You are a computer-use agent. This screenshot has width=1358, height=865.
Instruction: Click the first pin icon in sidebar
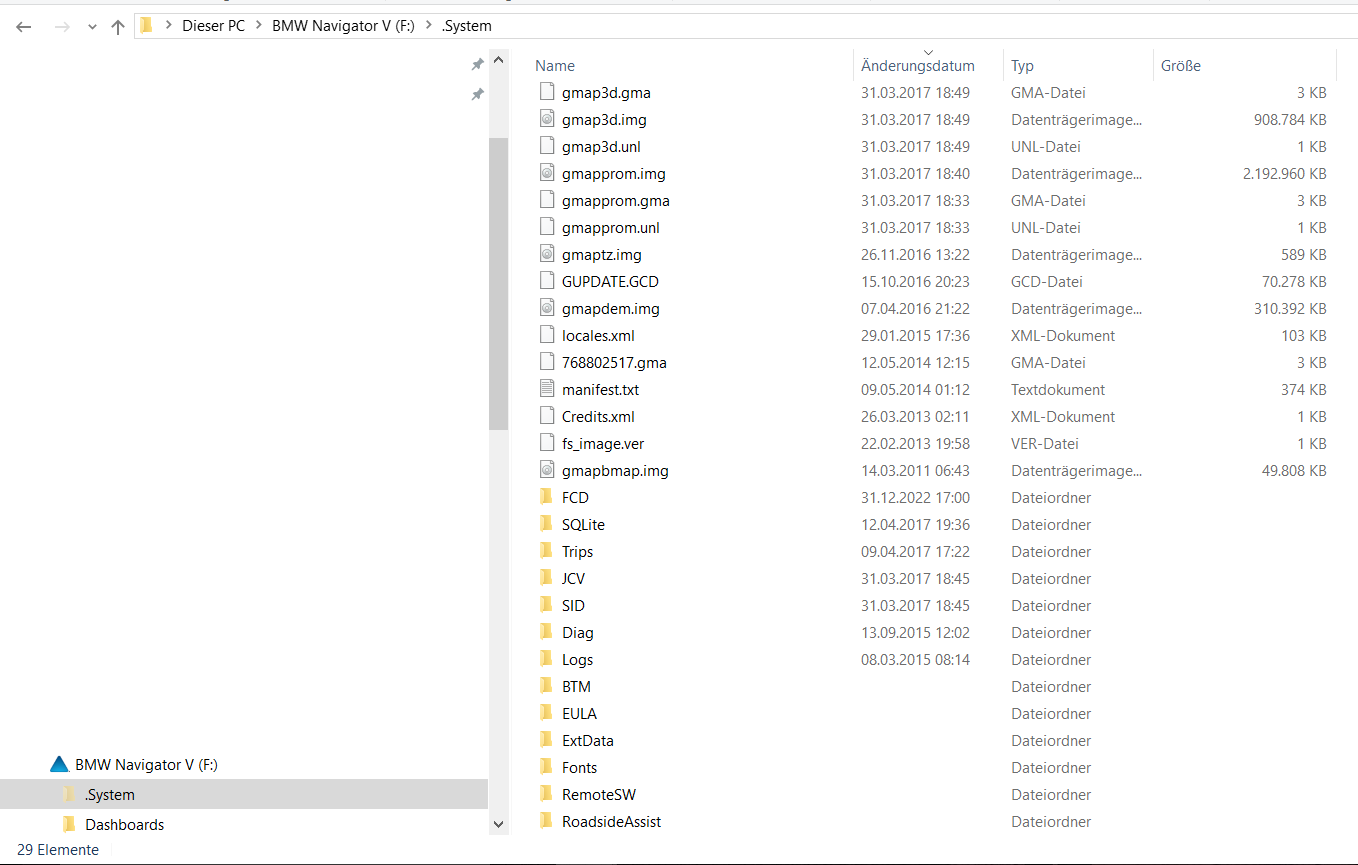(477, 65)
